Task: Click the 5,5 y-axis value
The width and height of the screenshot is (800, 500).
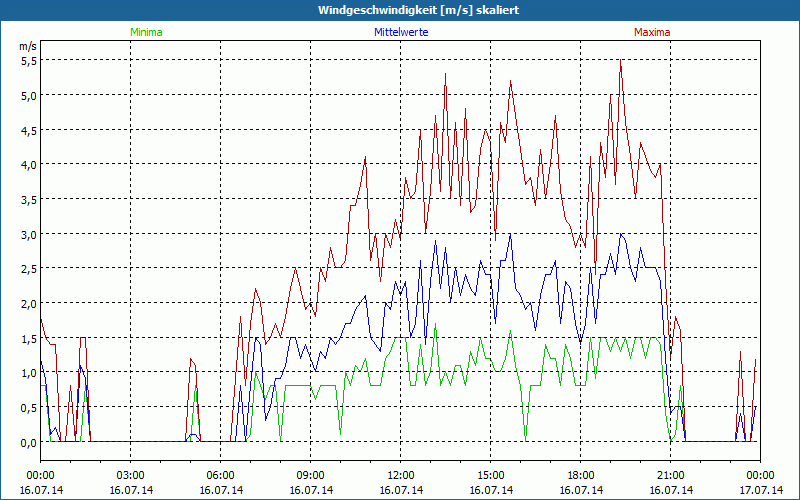Action: pos(29,60)
